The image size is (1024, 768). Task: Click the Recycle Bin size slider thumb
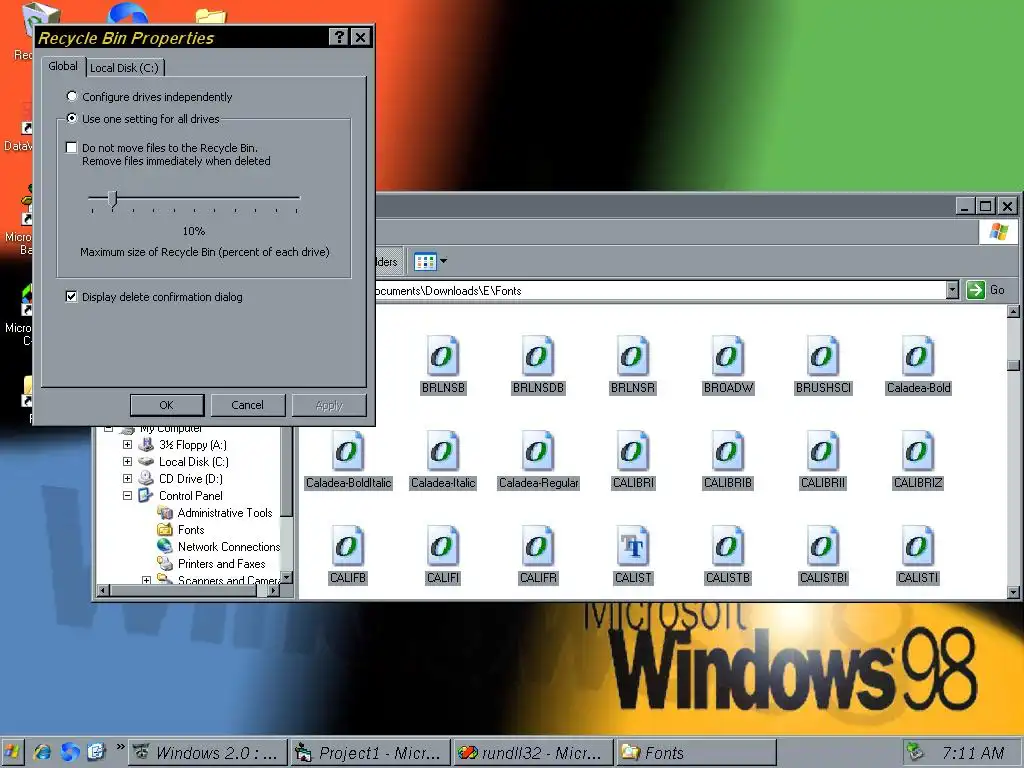113,199
